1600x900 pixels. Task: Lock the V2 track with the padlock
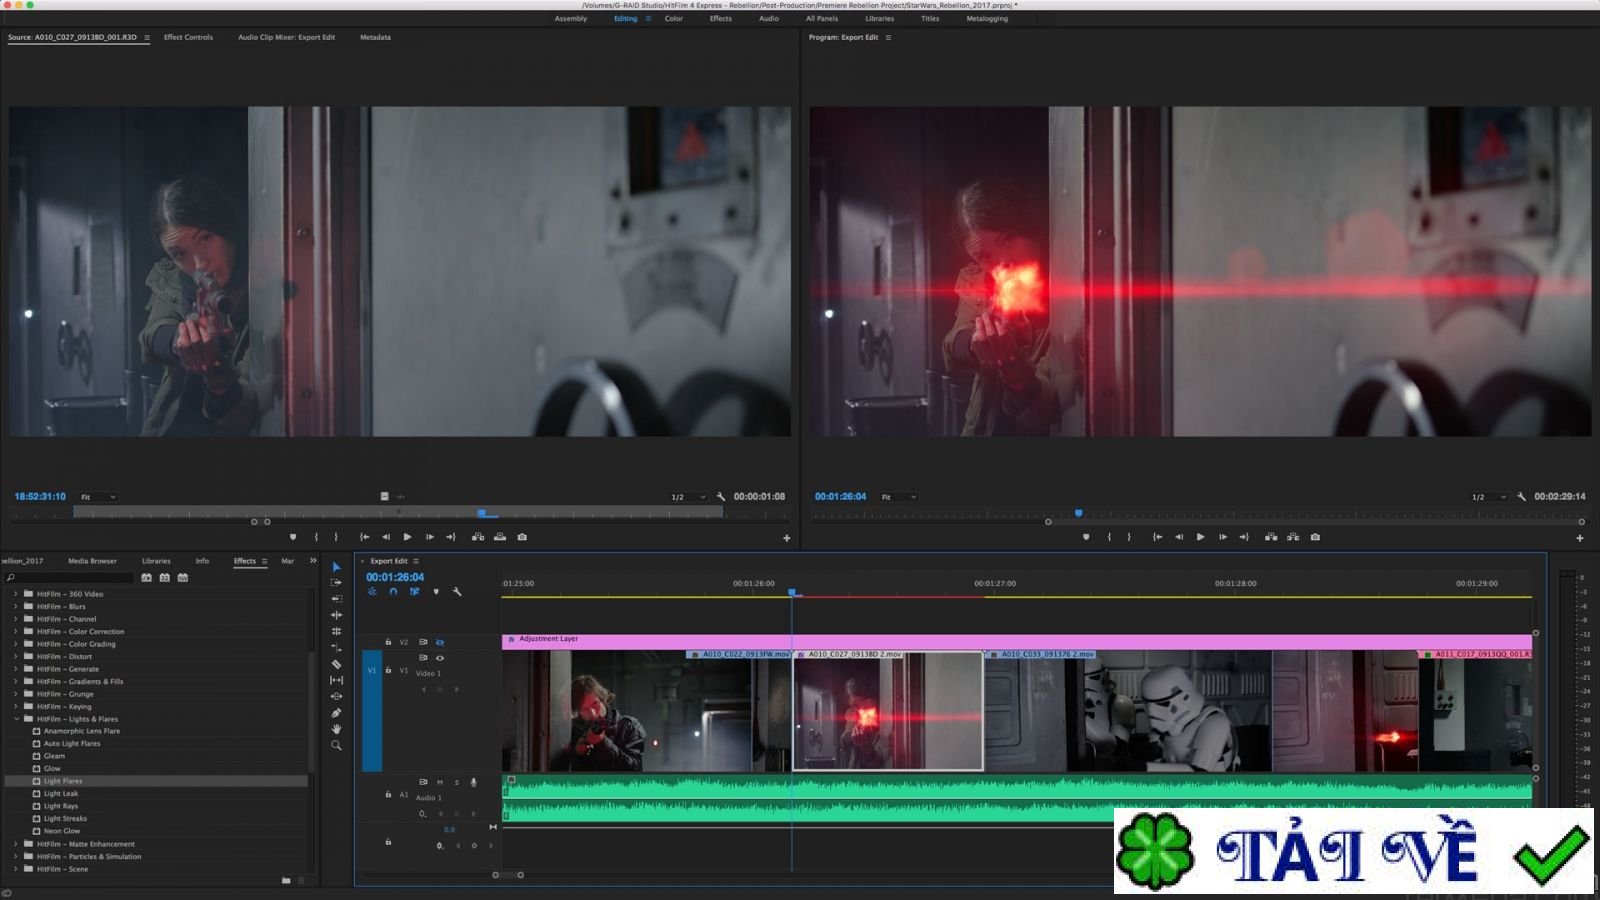388,642
